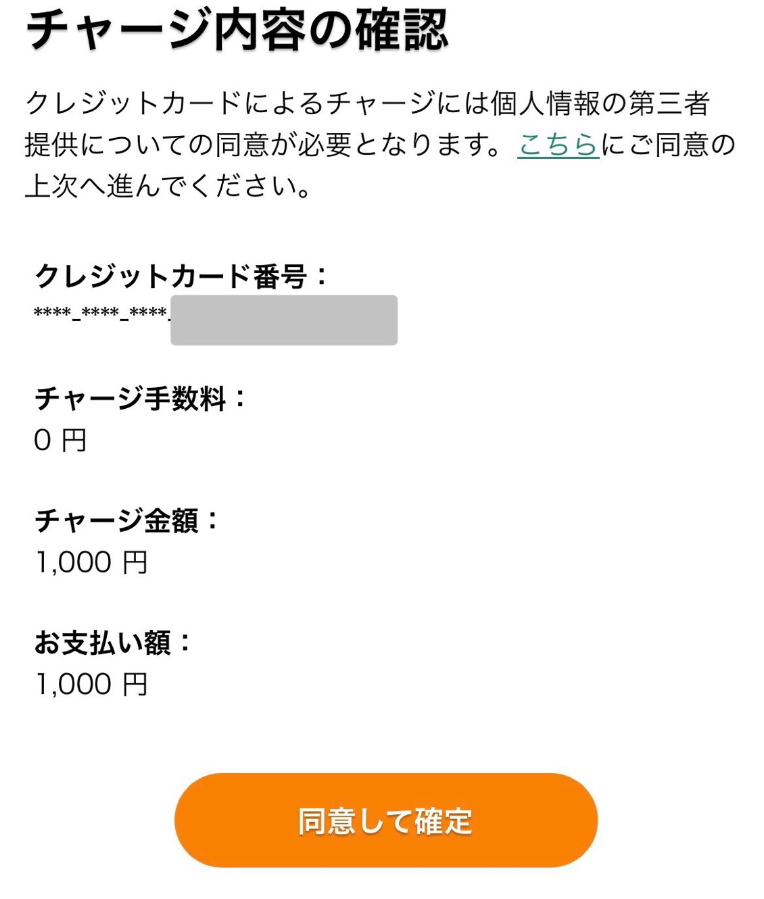This screenshot has width=764, height=899.
Task: Select 1,000 円 under お支払い額
Action: pos(91,684)
